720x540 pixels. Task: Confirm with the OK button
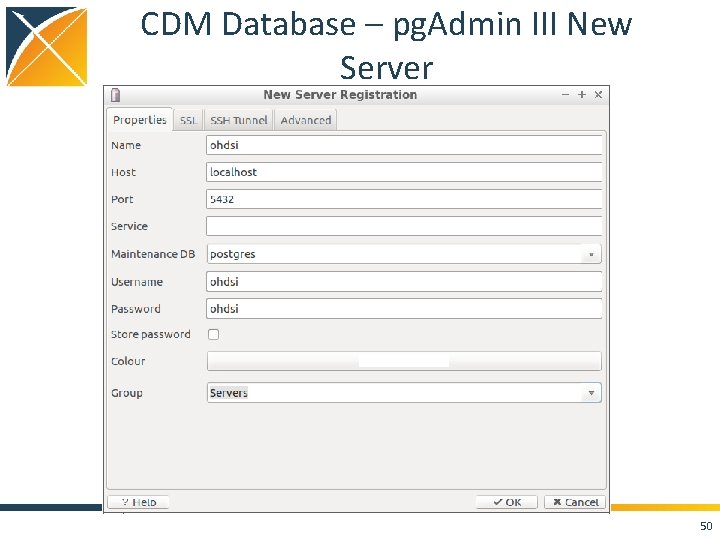[x=506, y=502]
